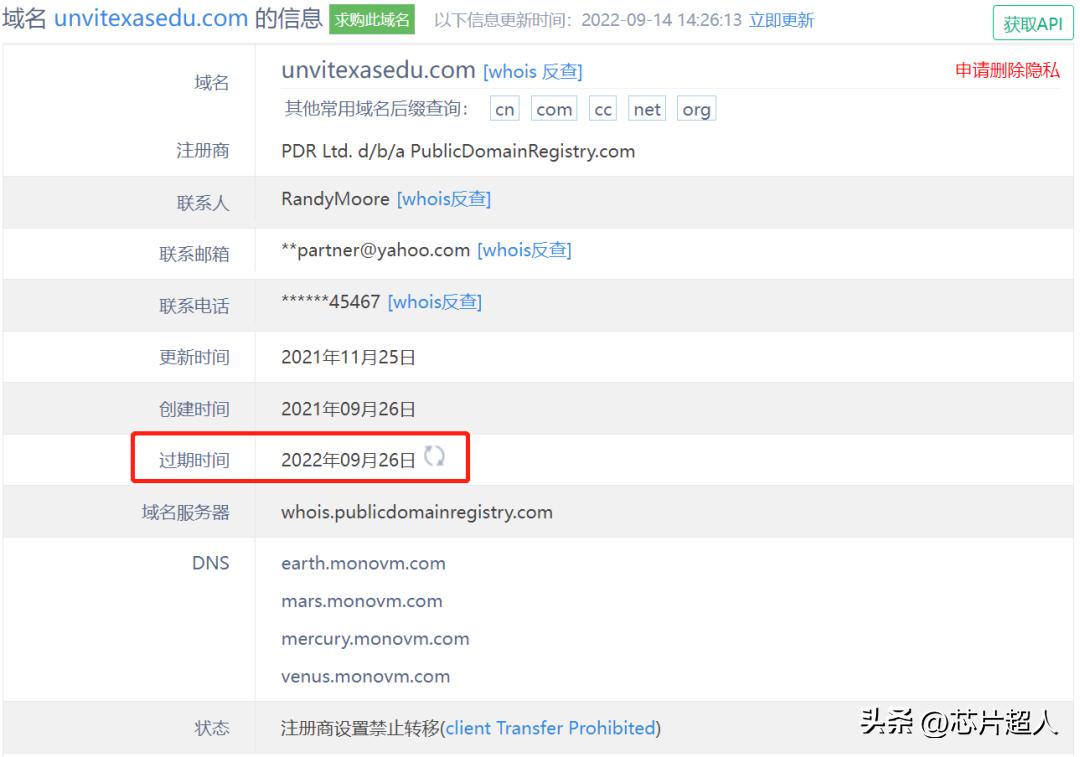Click whois反查 next to RandyMoore contact
This screenshot has height=757, width=1080.
point(444,199)
